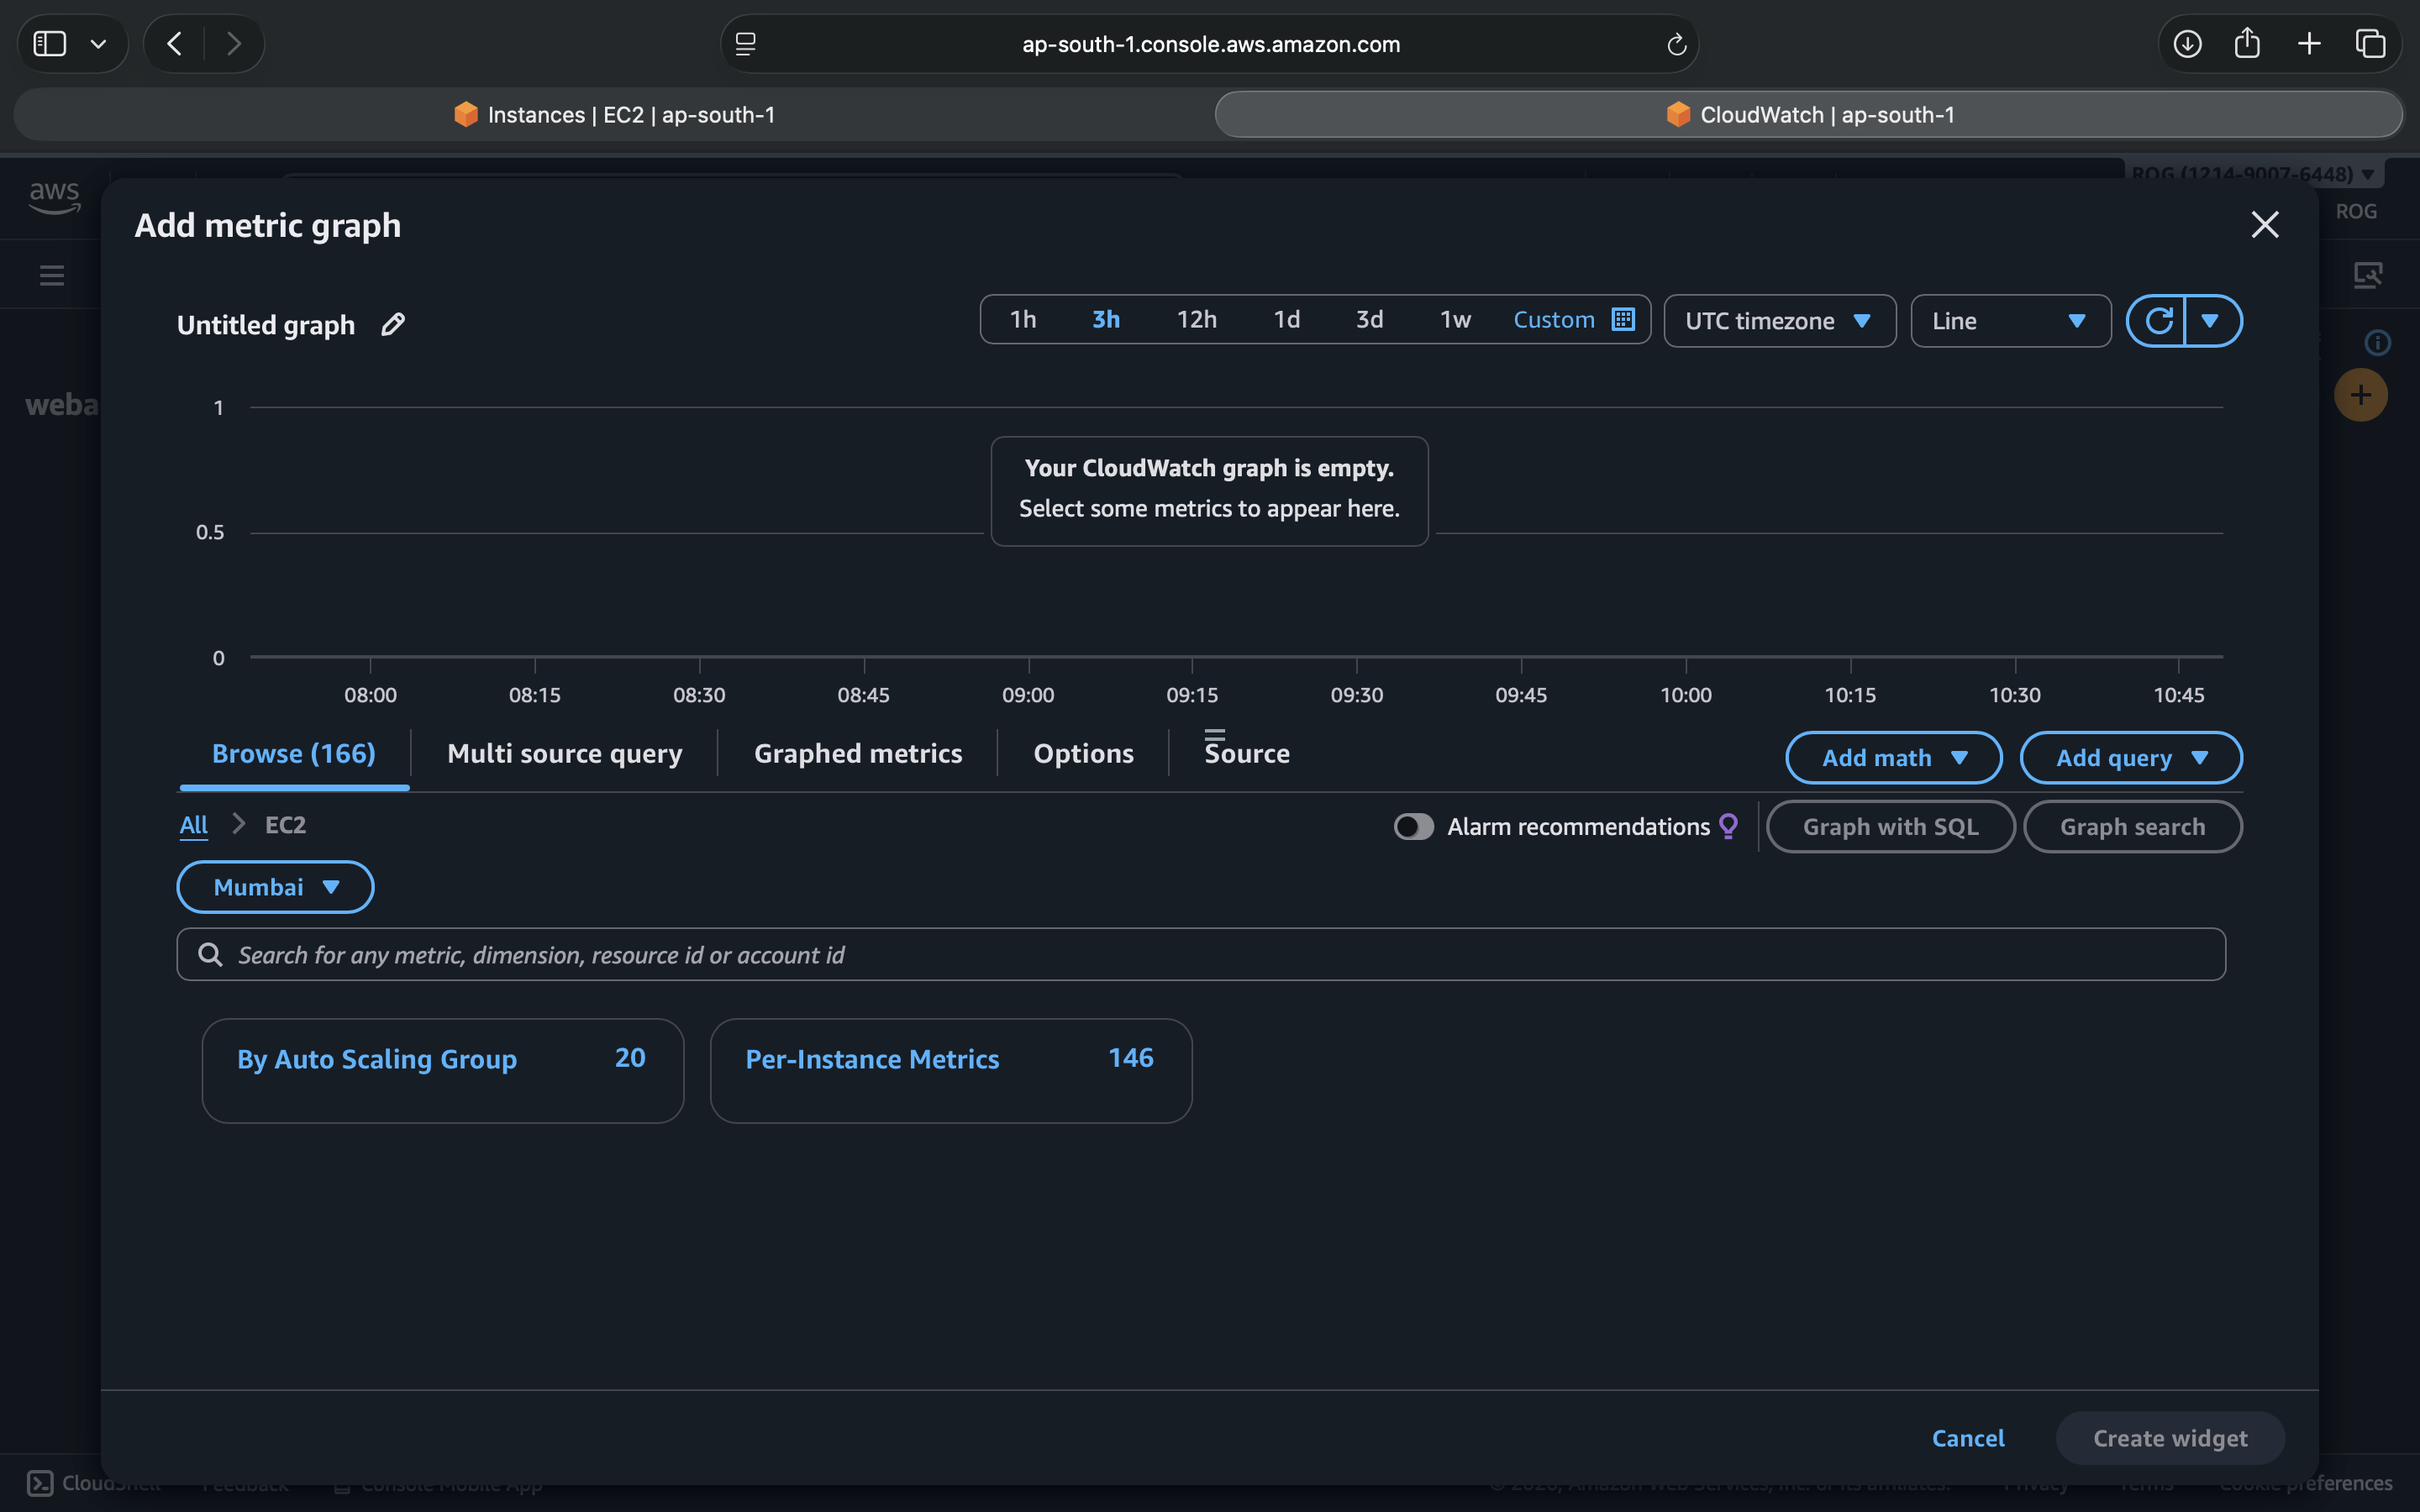Open Per-Instance Metrics category
The image size is (2420, 1512).
coord(872,1059)
